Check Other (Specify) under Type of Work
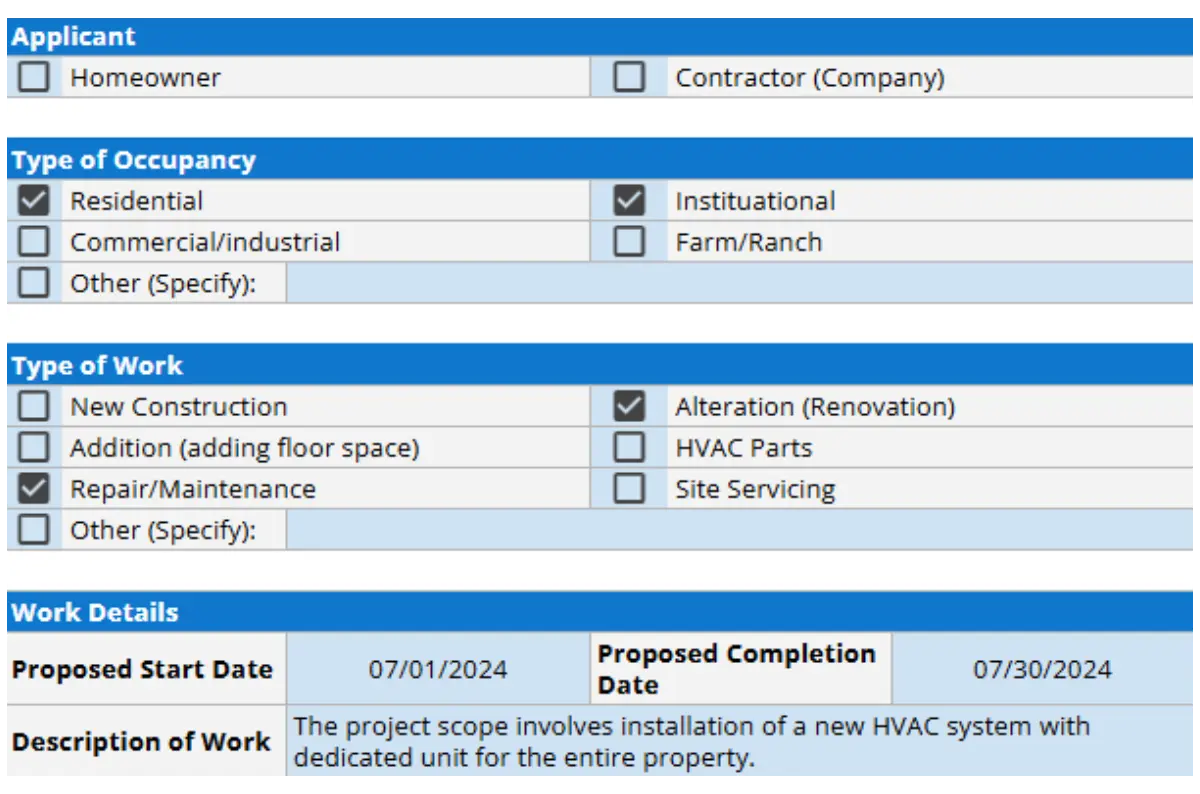Viewport: 1200px width, 794px height. 34,530
